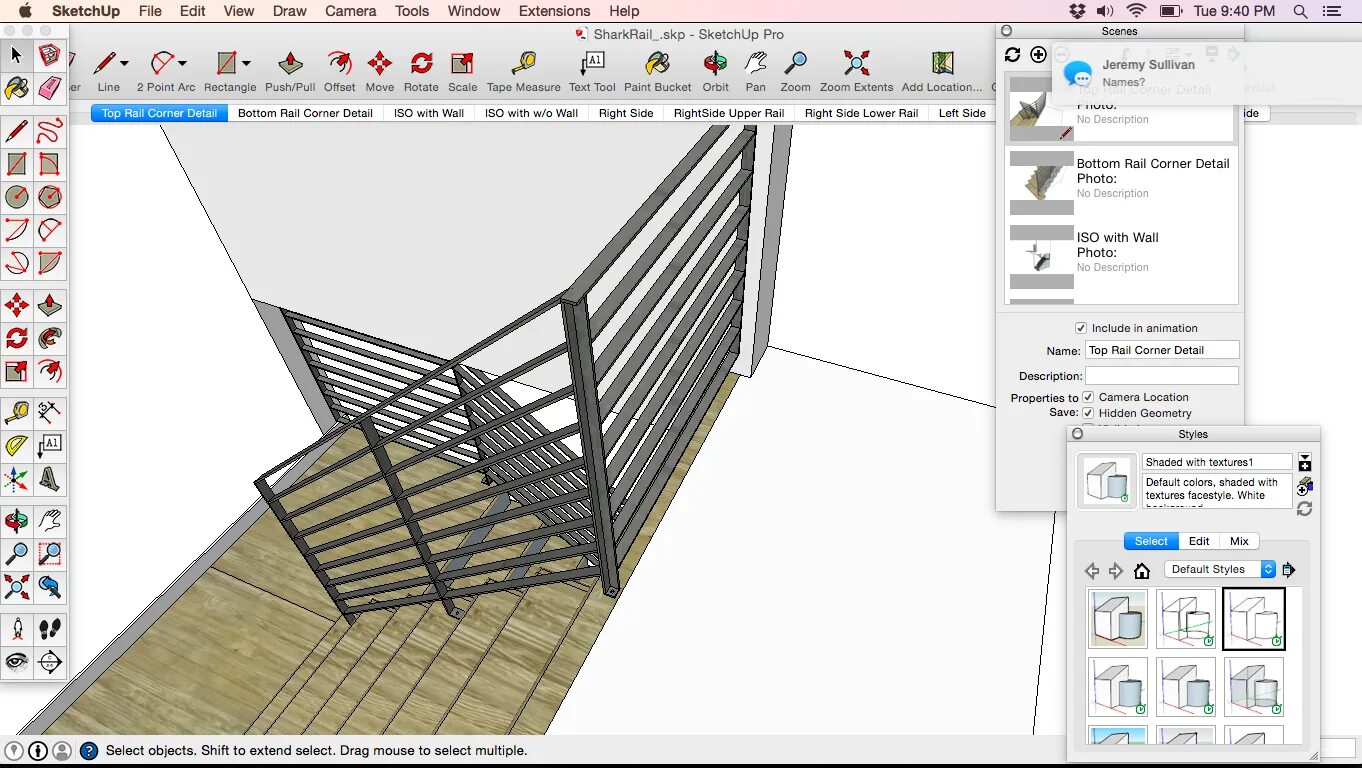1362x768 pixels.
Task: Select the Follow Me tool in the left palette
Action: (x=49, y=339)
